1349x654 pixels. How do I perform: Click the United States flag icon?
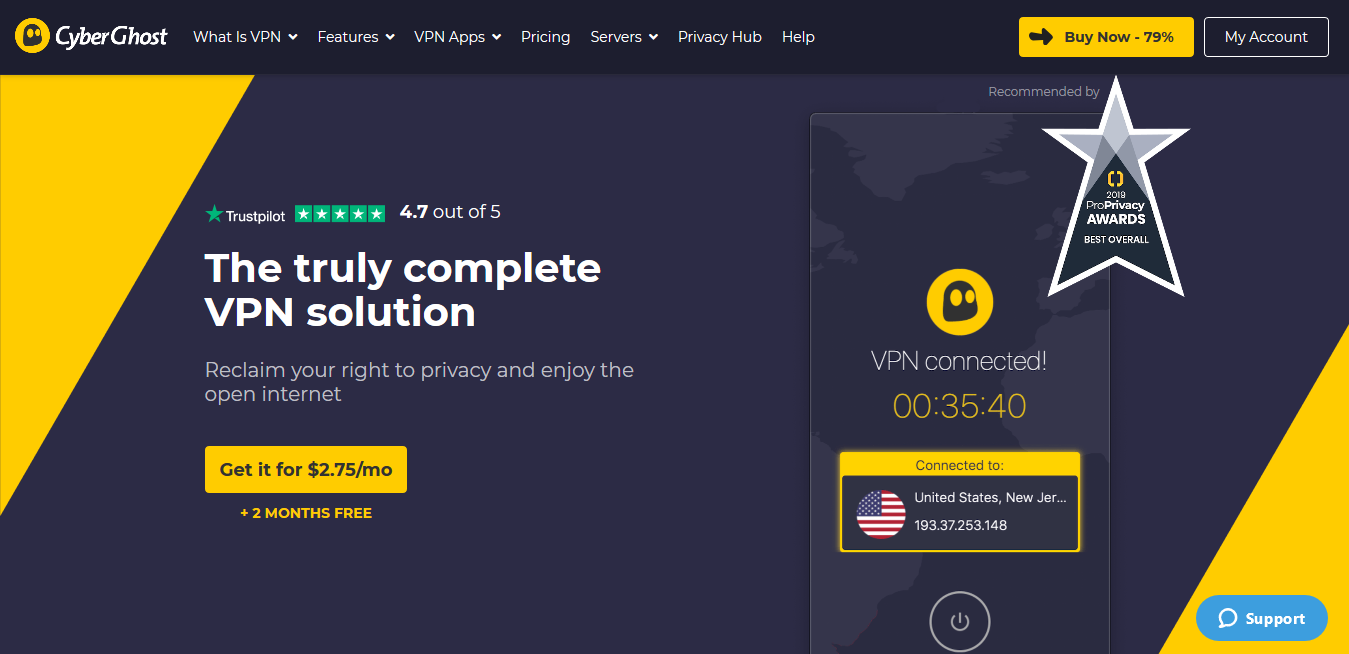pos(881,514)
